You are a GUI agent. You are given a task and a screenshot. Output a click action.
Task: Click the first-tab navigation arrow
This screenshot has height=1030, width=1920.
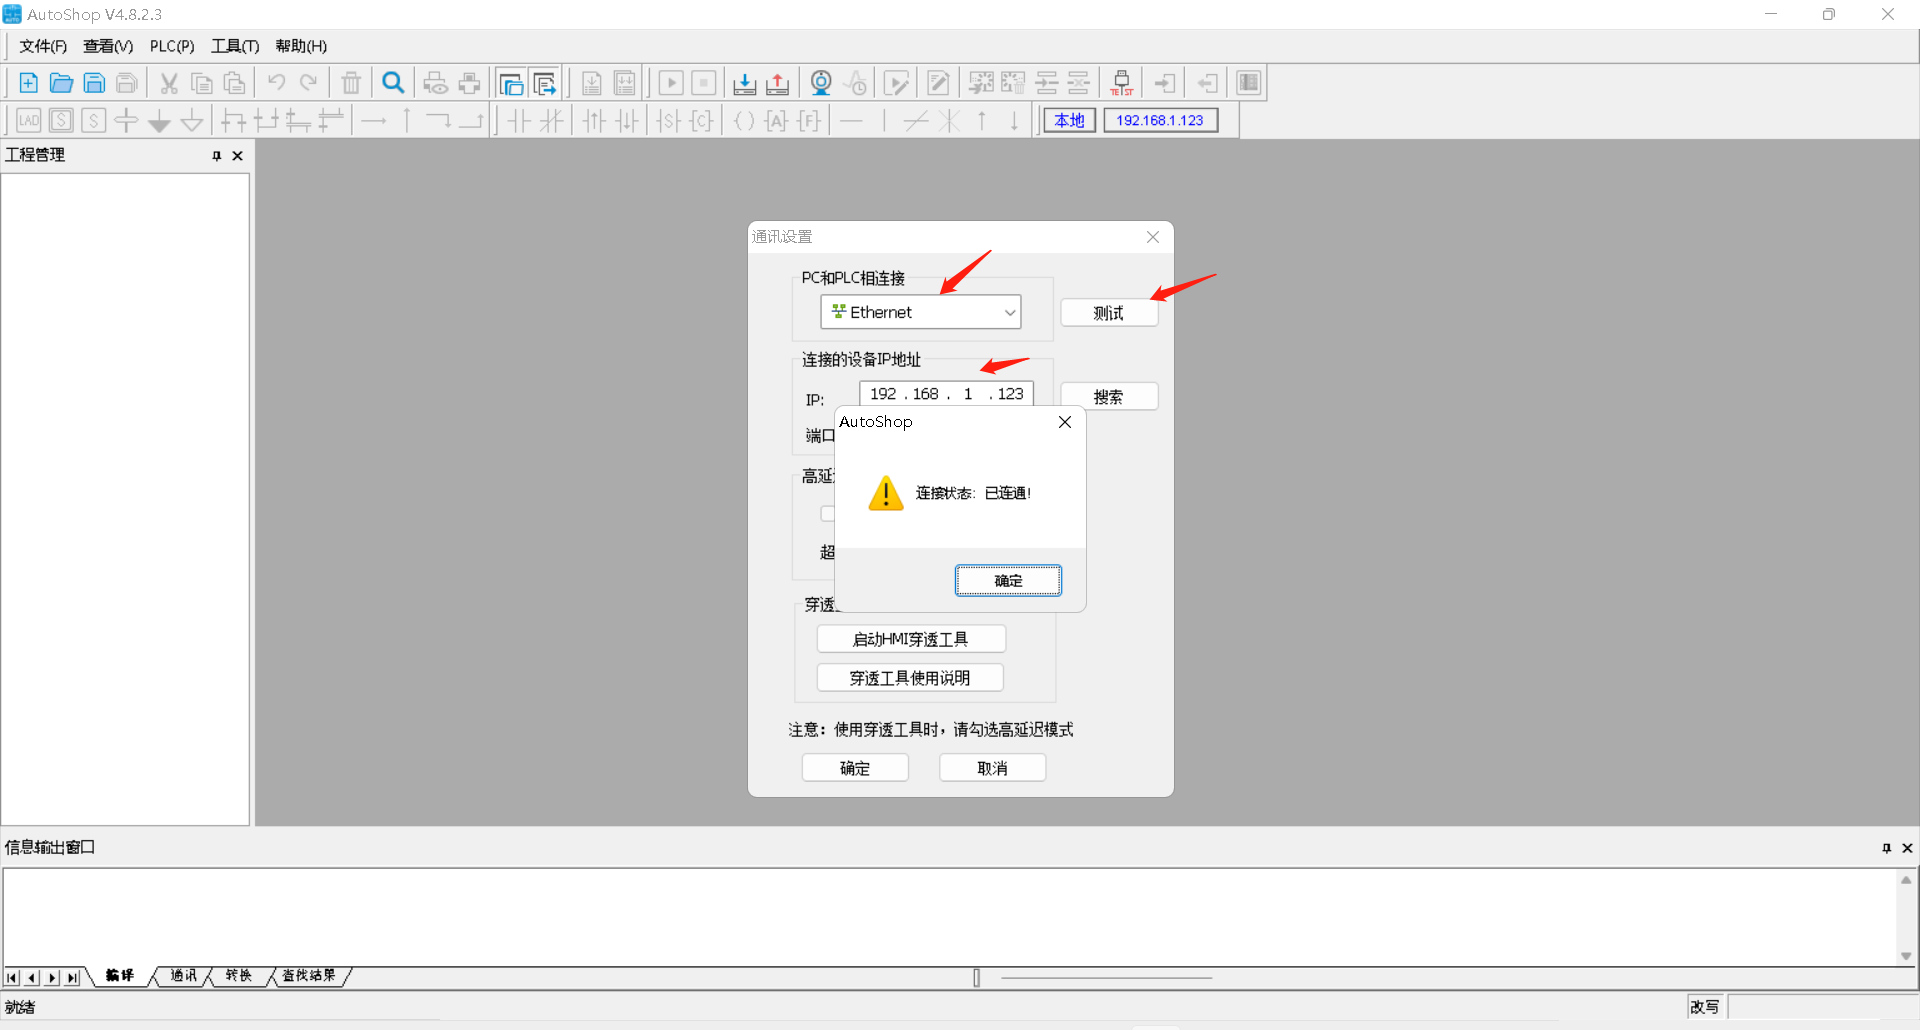click(12, 978)
